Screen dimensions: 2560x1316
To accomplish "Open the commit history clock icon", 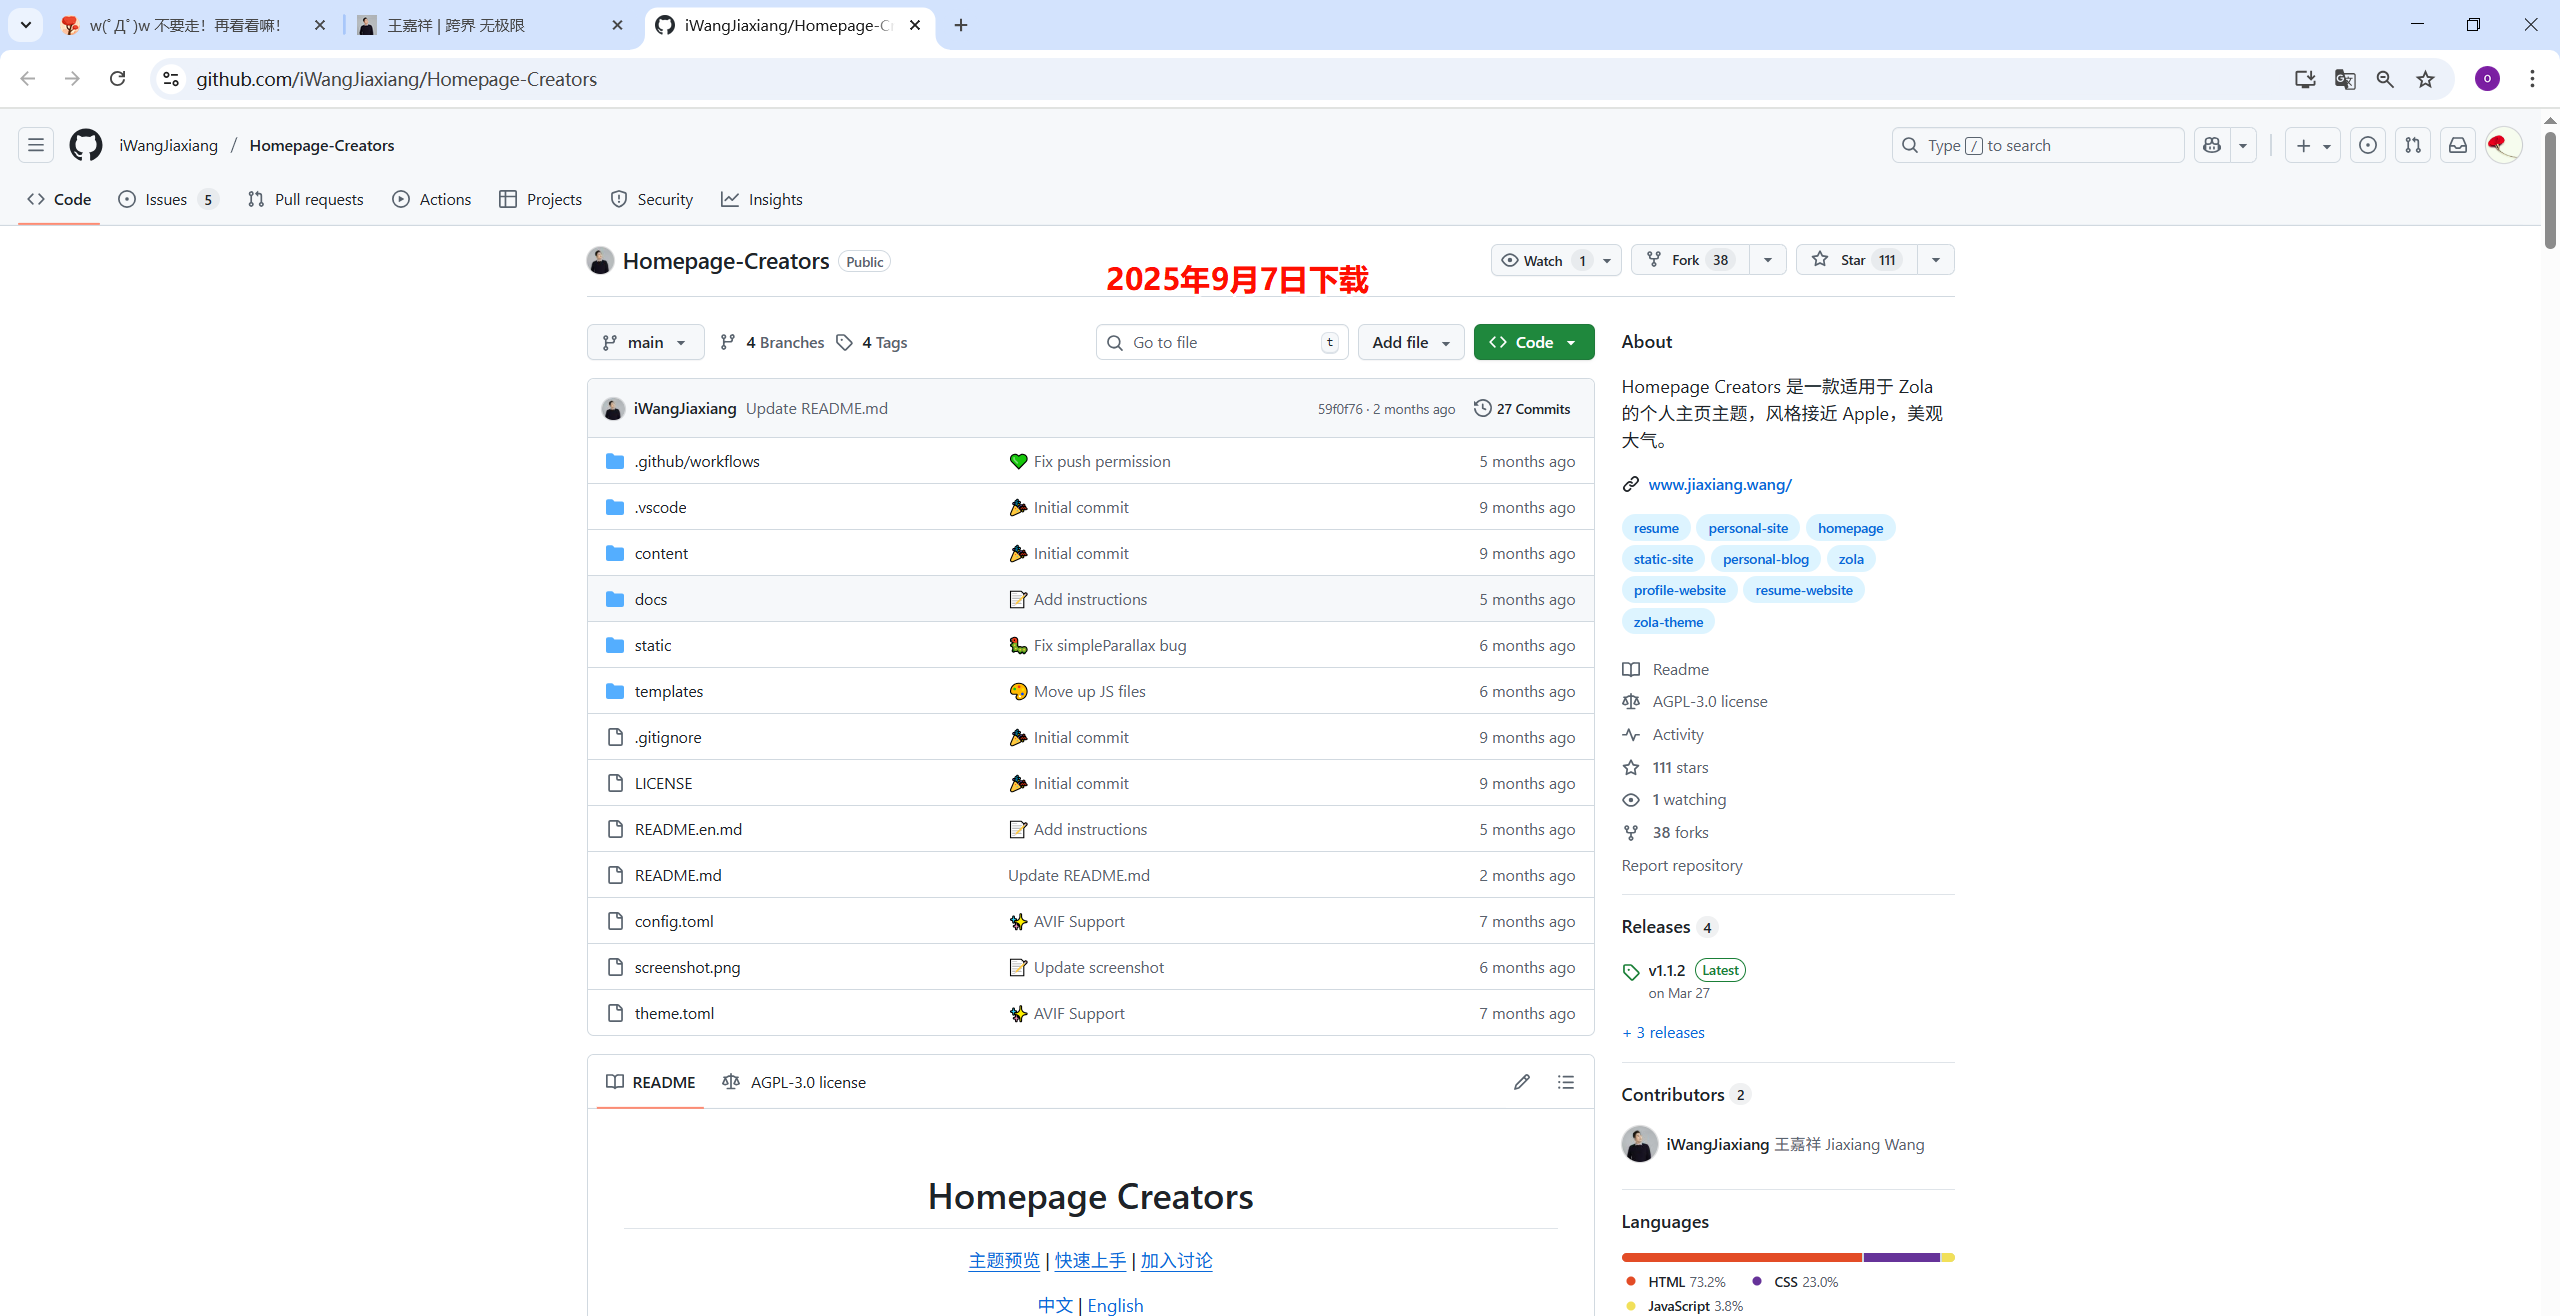I will coord(1483,408).
